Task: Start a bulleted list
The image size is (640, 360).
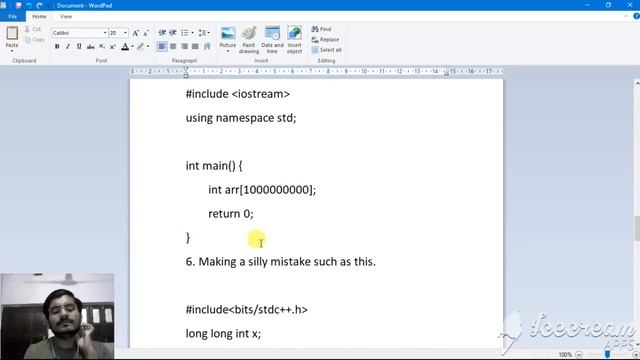Action: pyautogui.click(x=185, y=33)
